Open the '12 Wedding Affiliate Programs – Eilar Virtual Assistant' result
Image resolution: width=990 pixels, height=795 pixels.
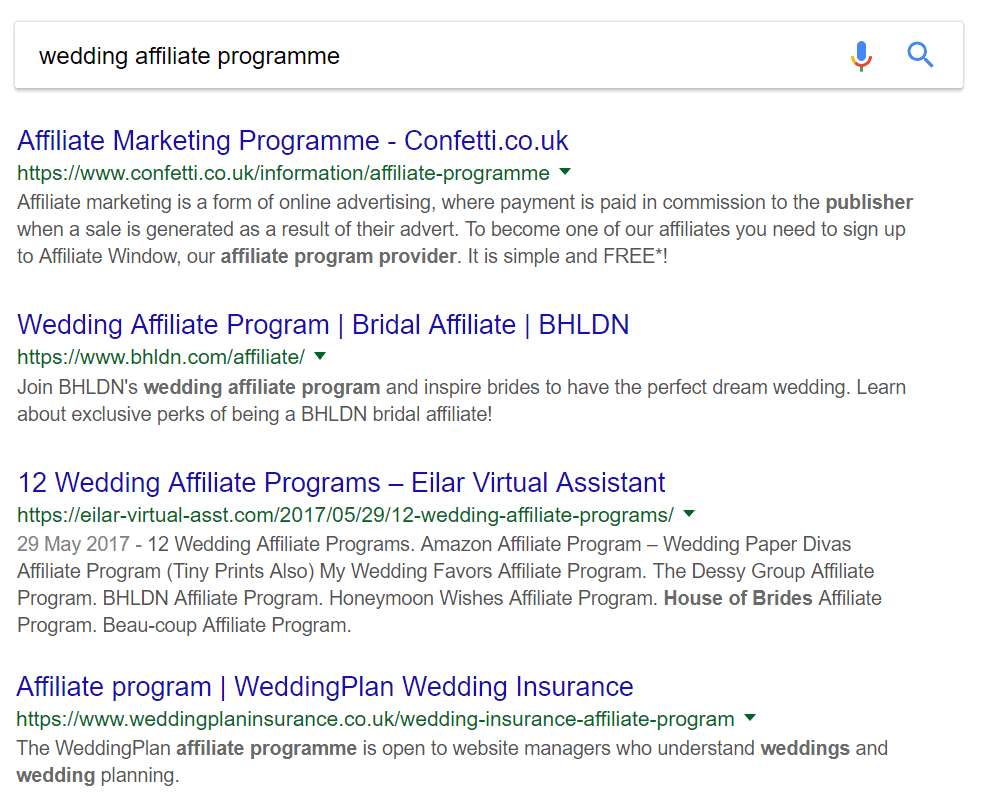(341, 482)
